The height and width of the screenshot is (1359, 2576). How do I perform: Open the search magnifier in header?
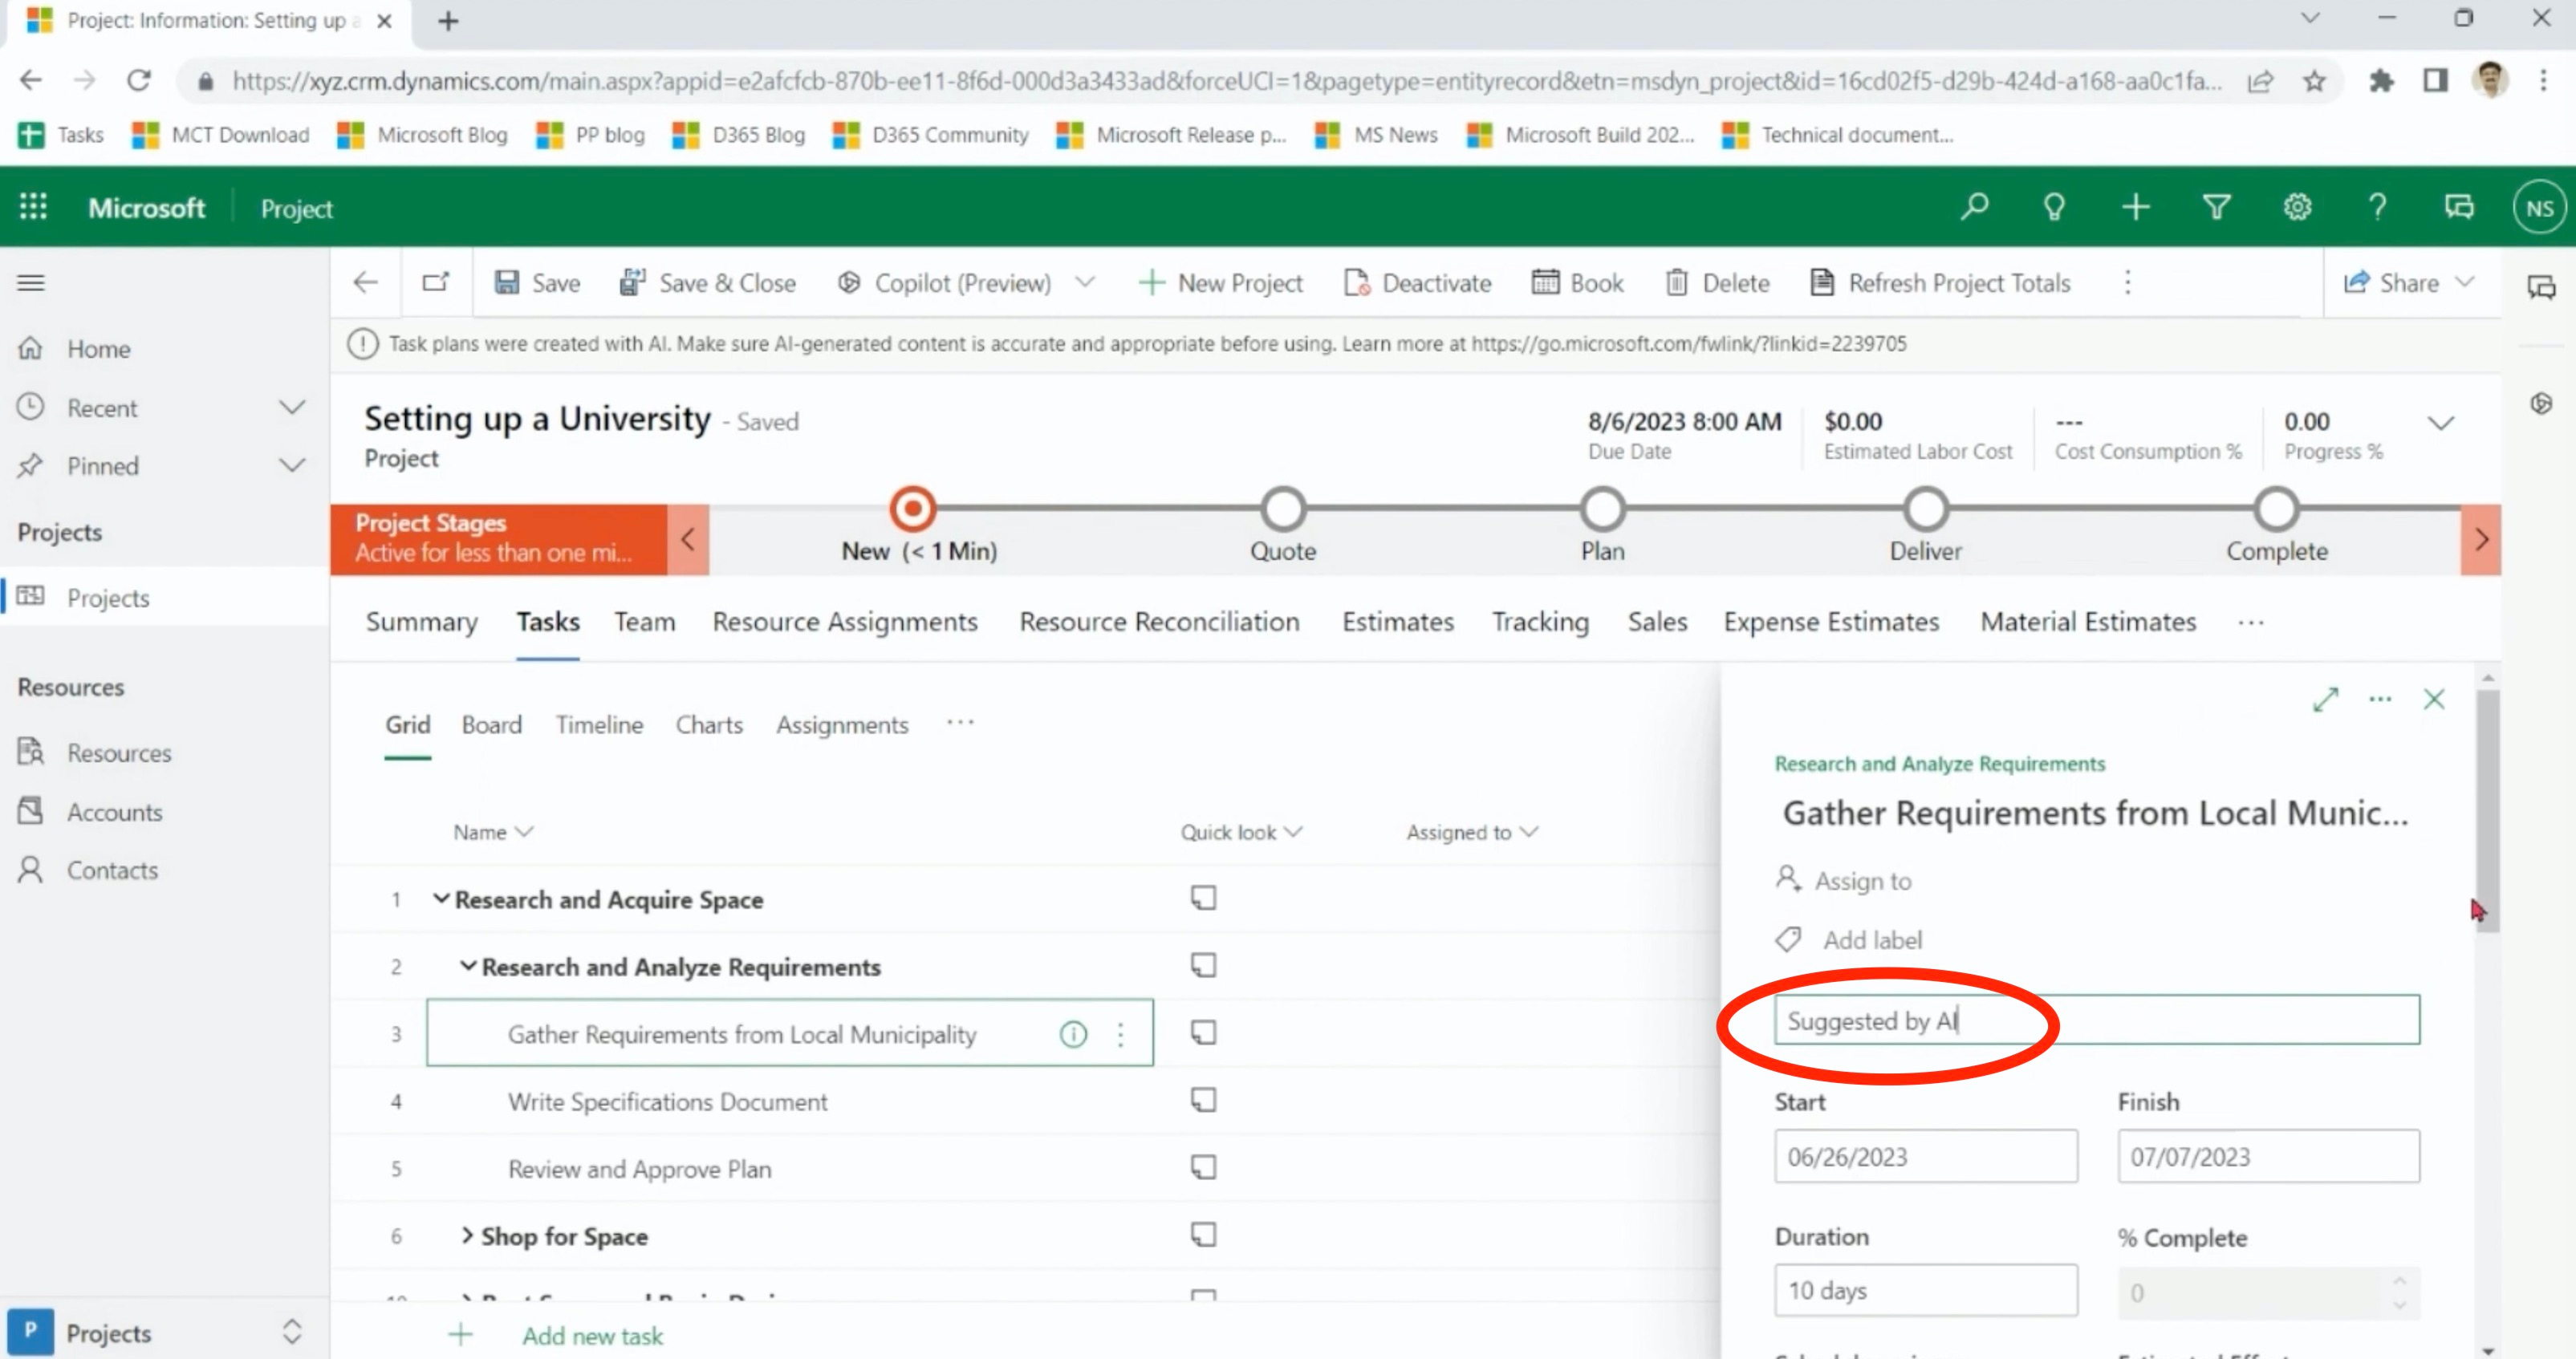(x=1974, y=207)
